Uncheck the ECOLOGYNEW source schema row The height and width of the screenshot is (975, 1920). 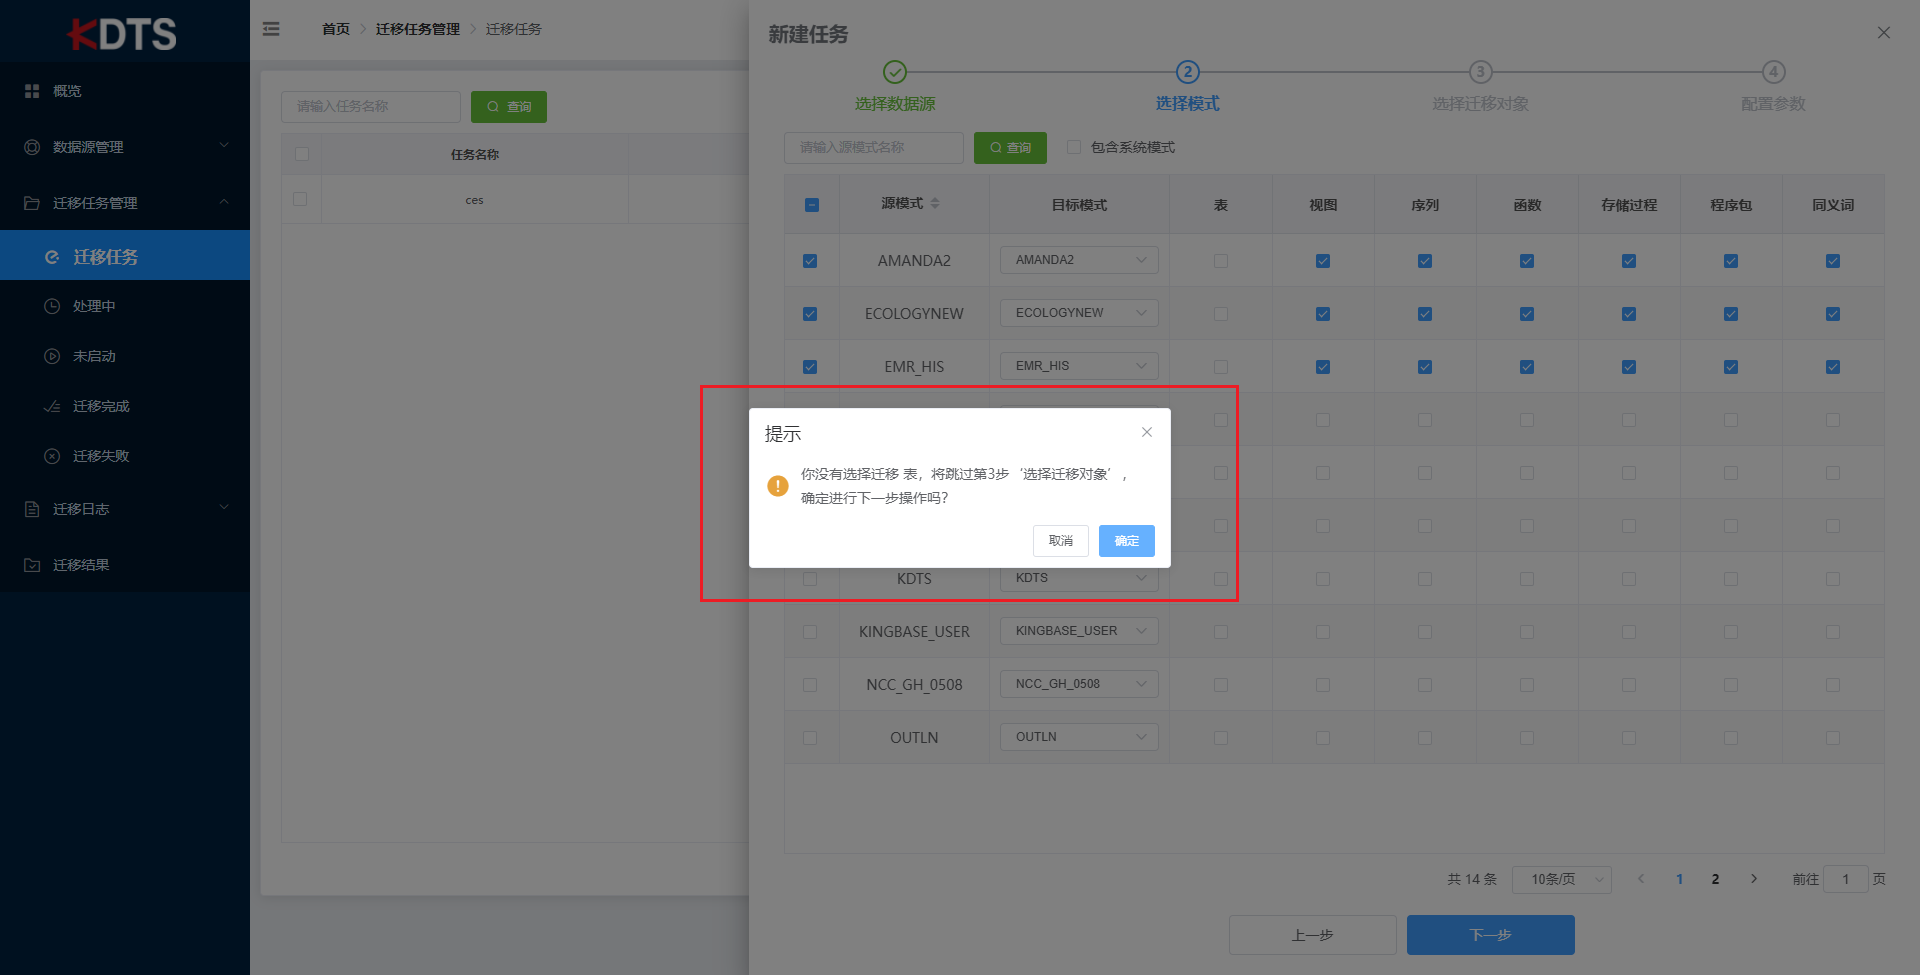pyautogui.click(x=810, y=313)
